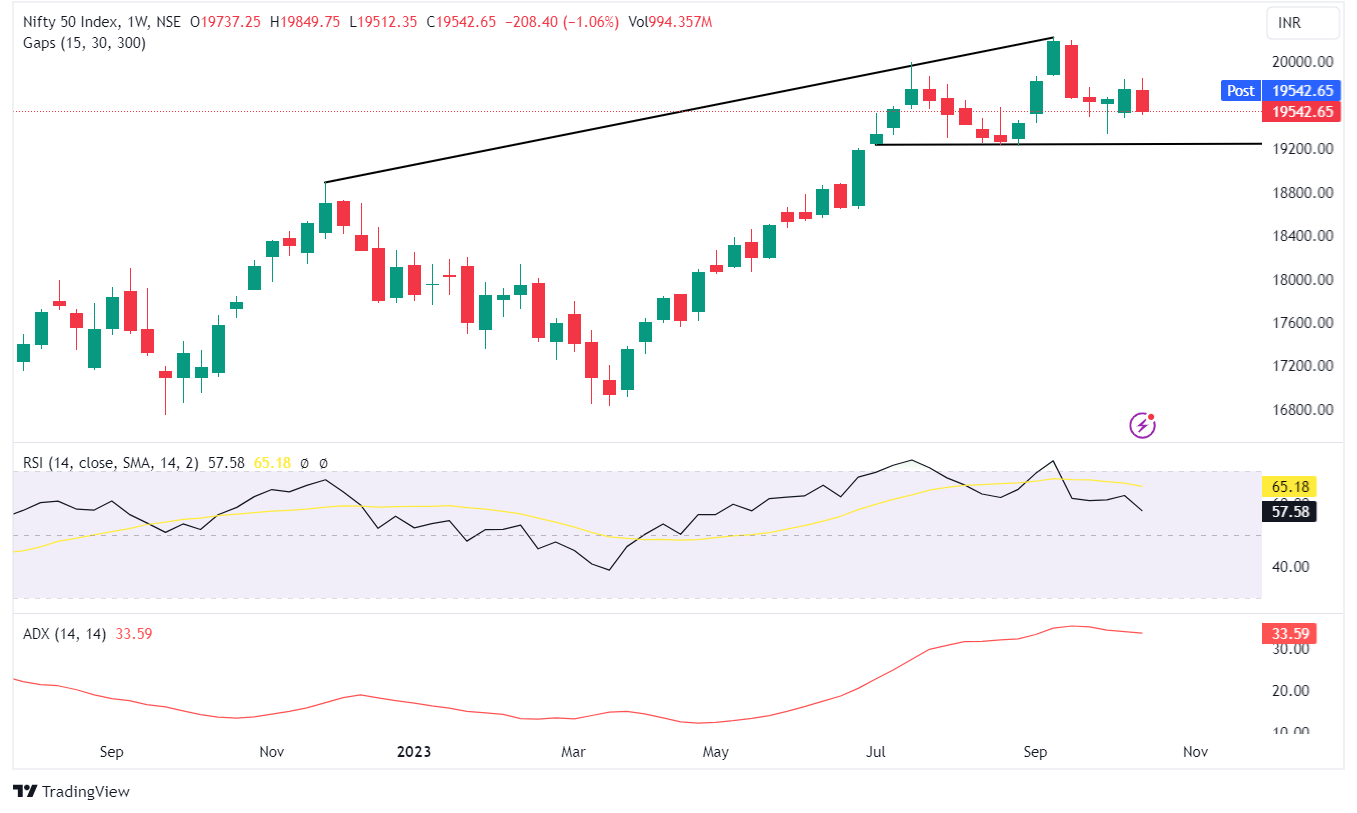
Task: Click the Nov label near chart's right end
Action: point(1196,750)
